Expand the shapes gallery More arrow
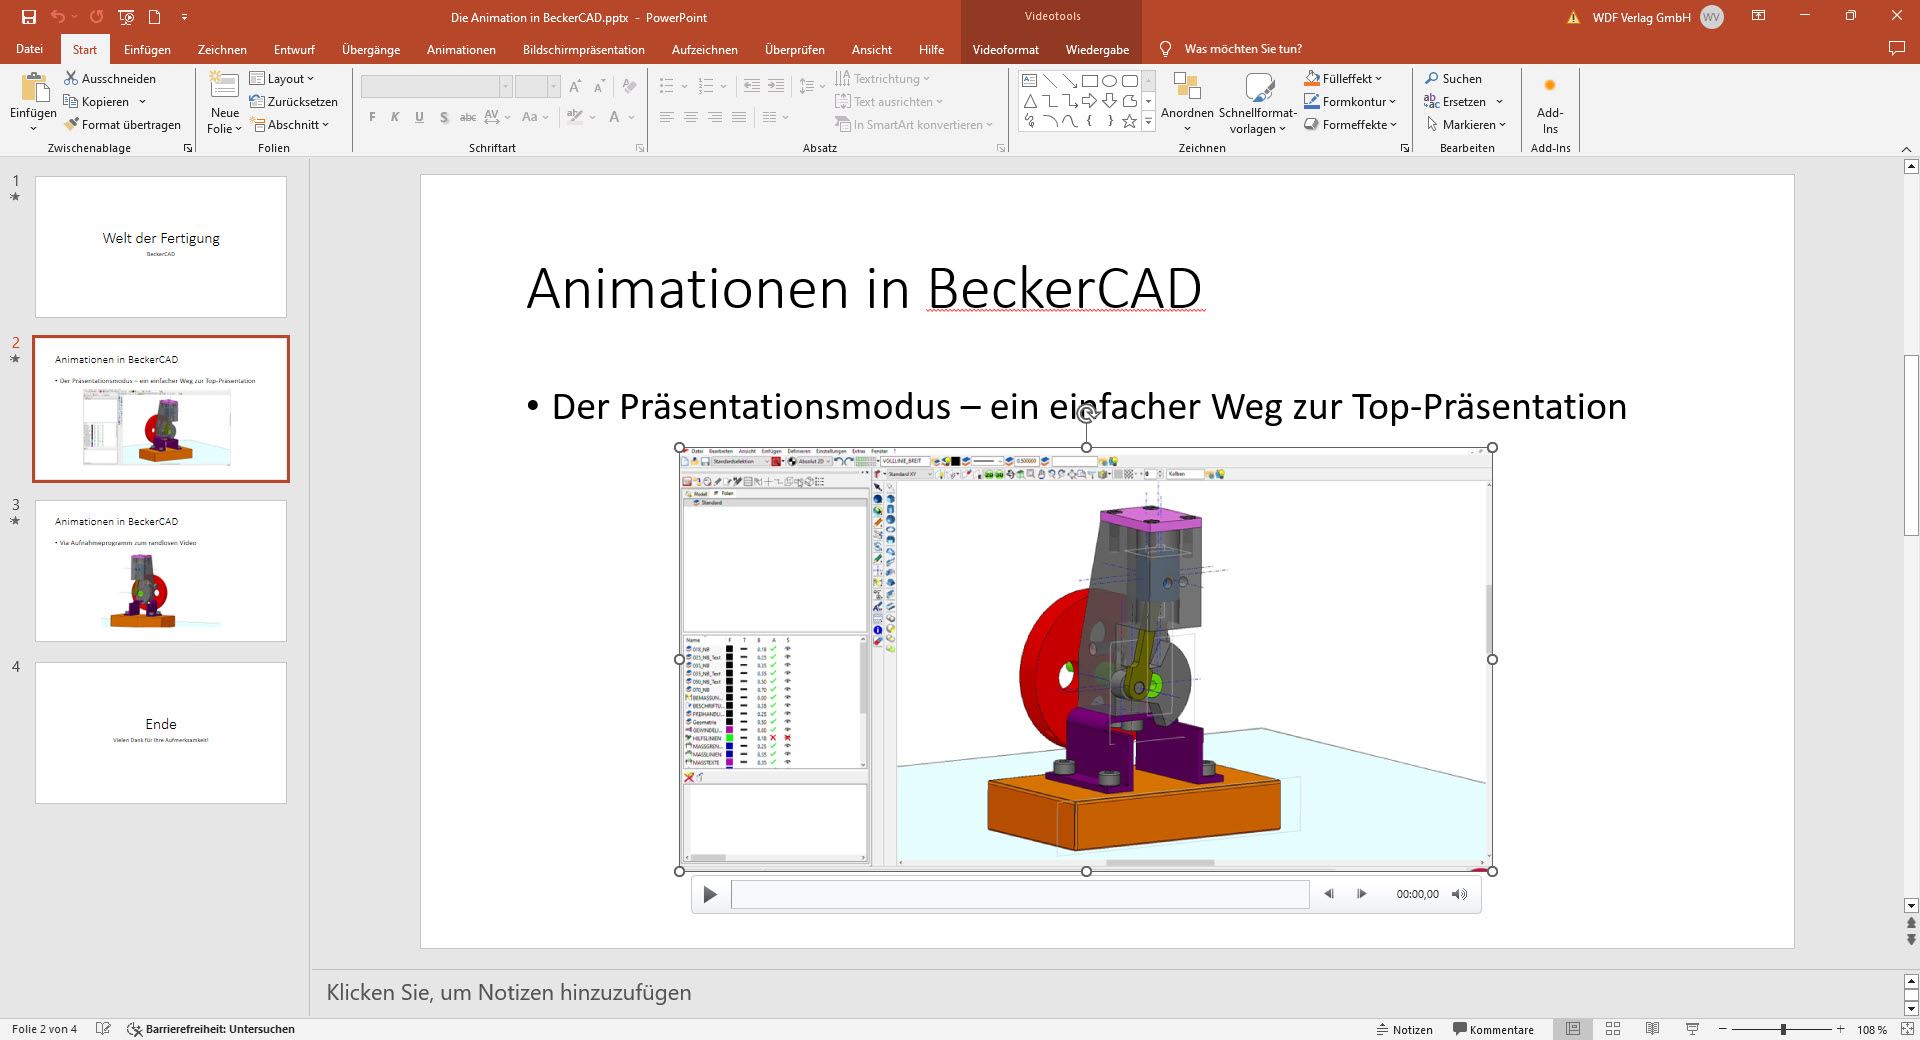The height and width of the screenshot is (1040, 1920). (x=1148, y=122)
